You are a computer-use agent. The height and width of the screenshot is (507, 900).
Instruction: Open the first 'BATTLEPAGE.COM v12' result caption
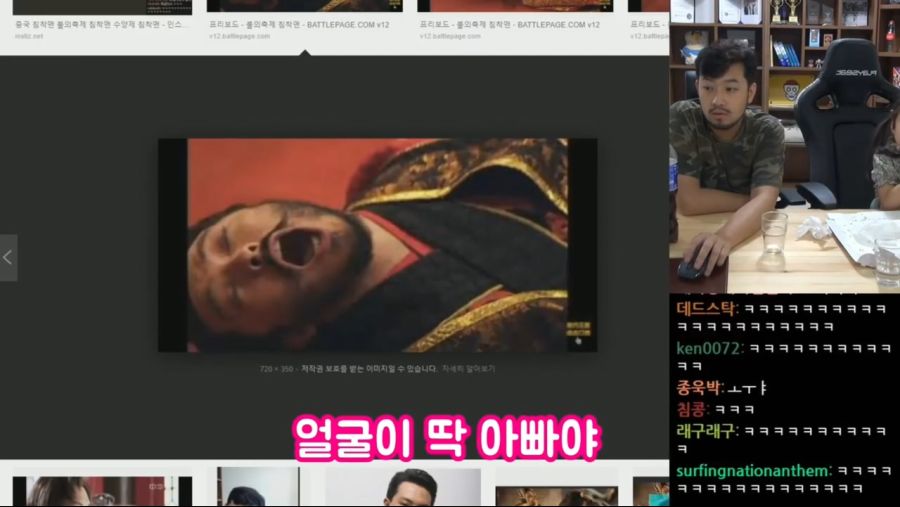pos(305,24)
